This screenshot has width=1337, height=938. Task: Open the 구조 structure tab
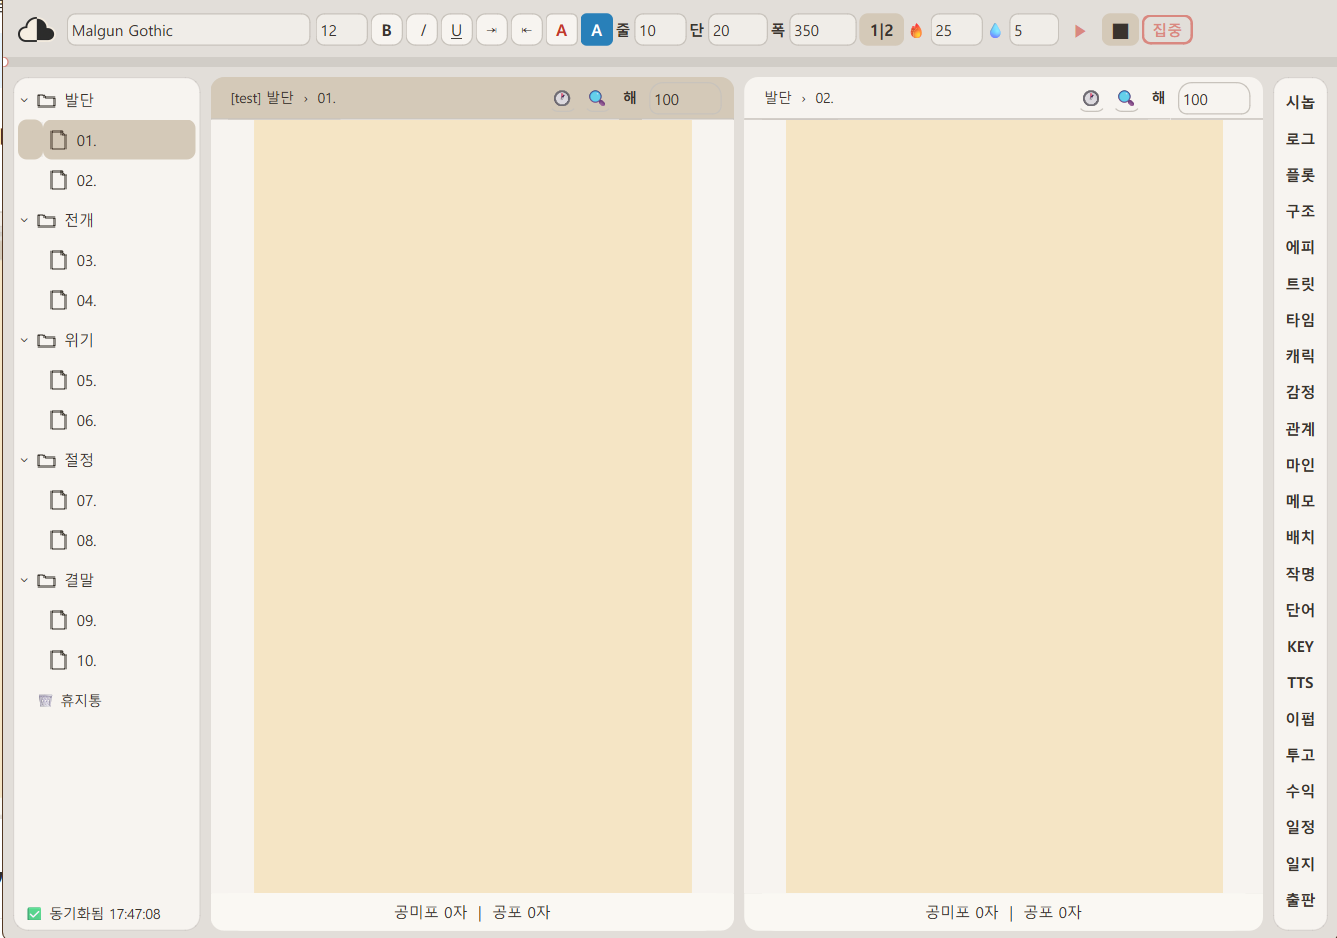click(x=1300, y=211)
